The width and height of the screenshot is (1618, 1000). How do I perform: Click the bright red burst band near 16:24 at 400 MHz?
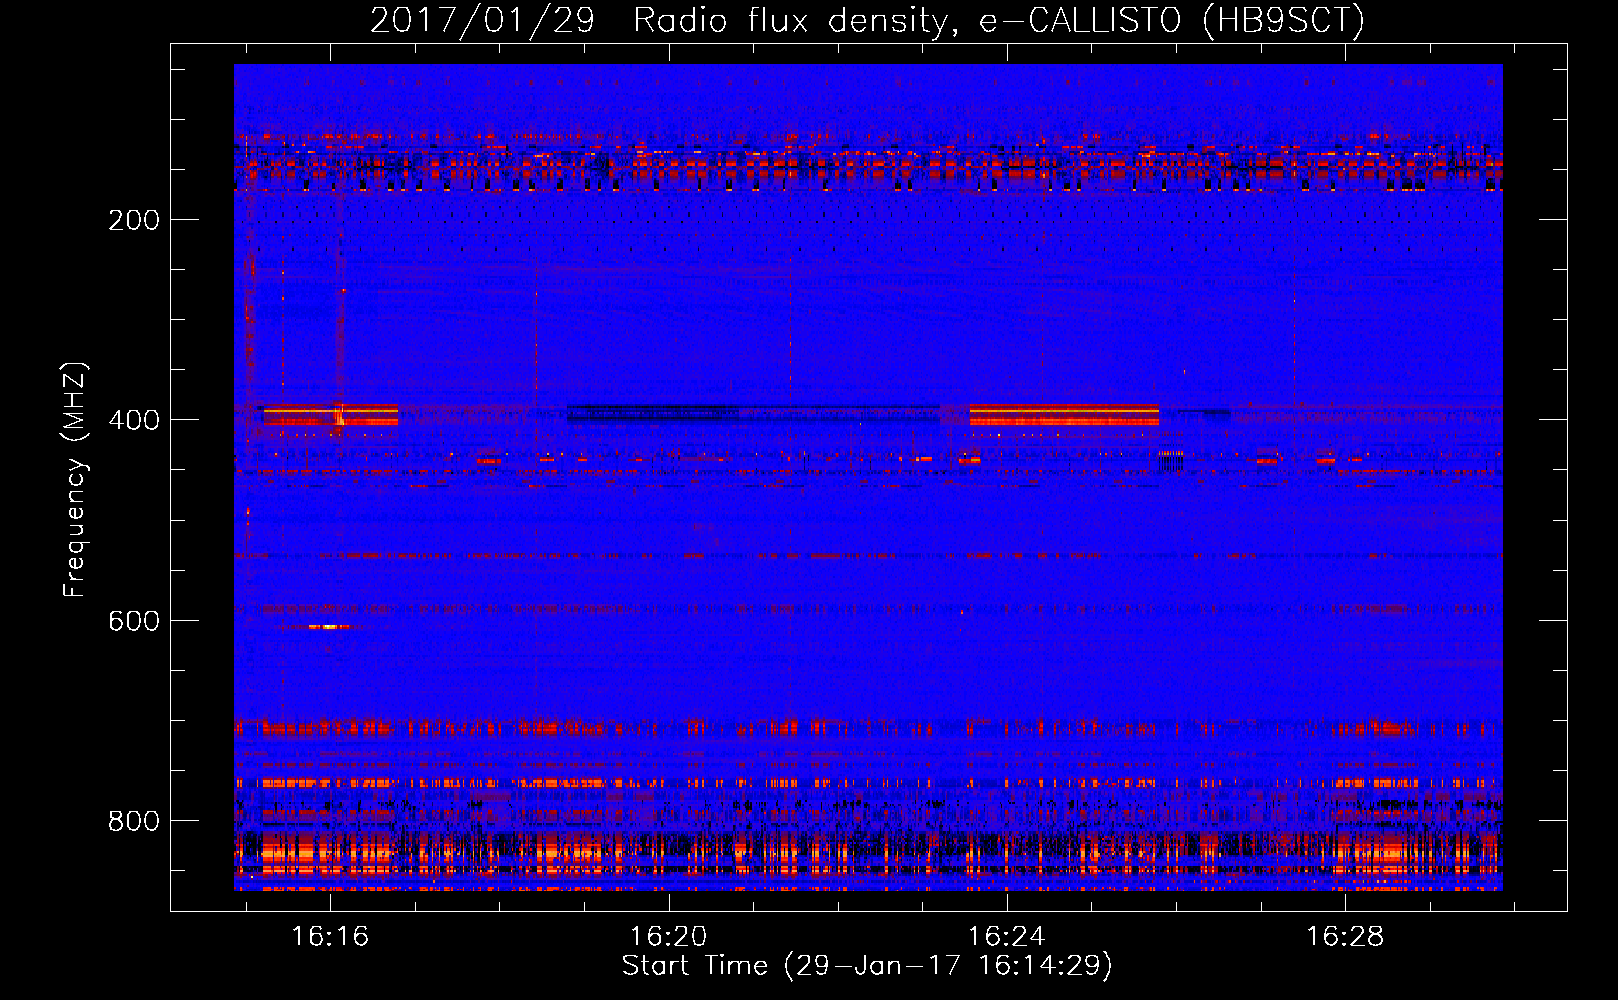1064,415
